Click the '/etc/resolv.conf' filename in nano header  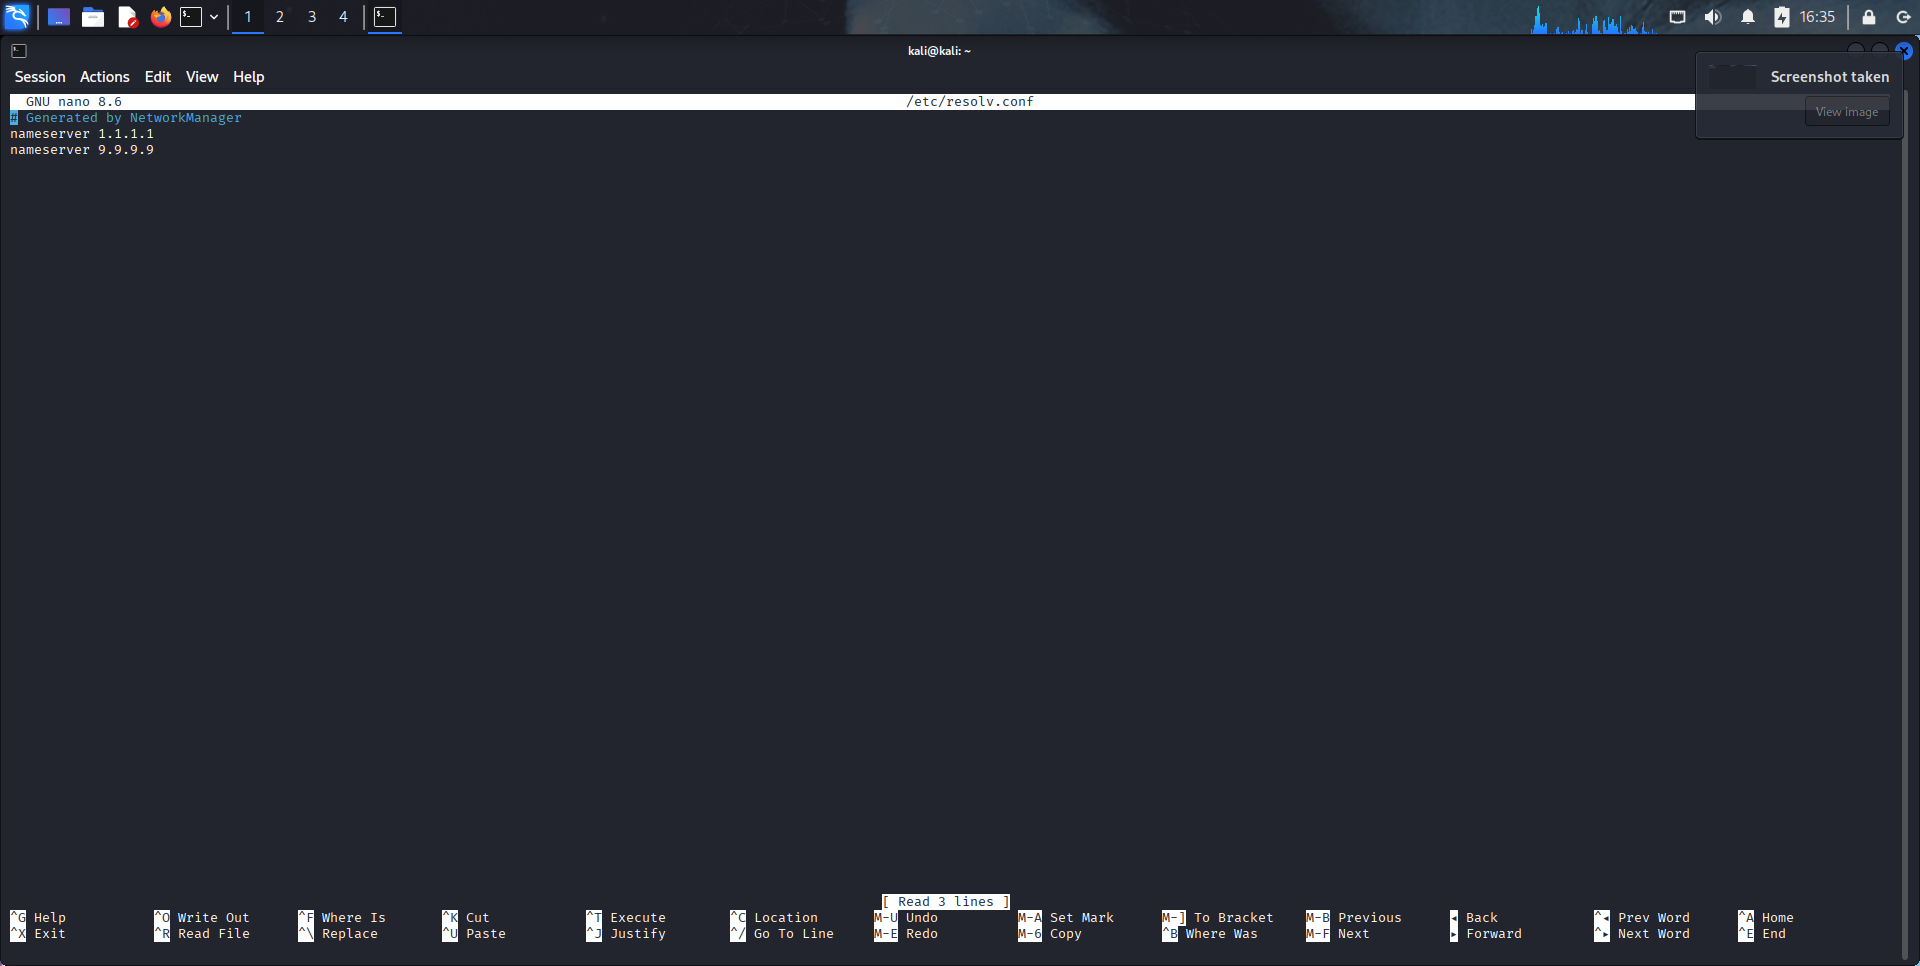(x=970, y=102)
